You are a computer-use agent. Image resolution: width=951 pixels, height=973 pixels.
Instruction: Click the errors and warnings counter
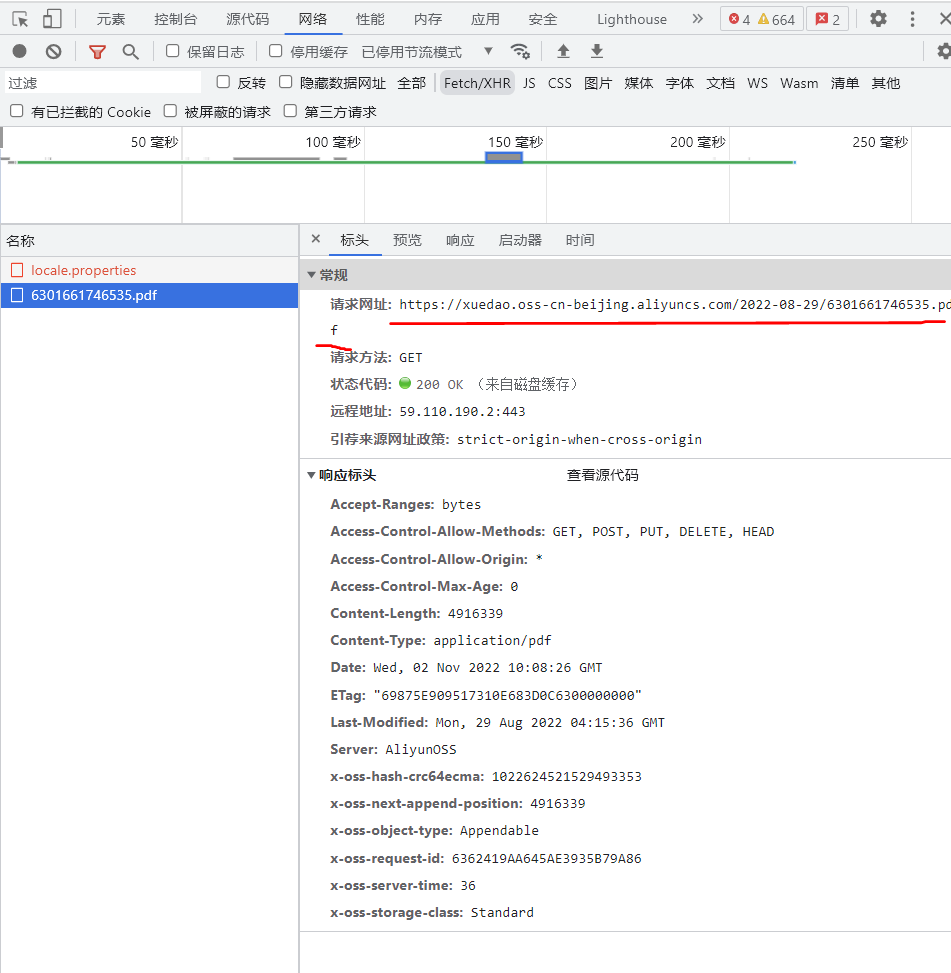tap(762, 19)
